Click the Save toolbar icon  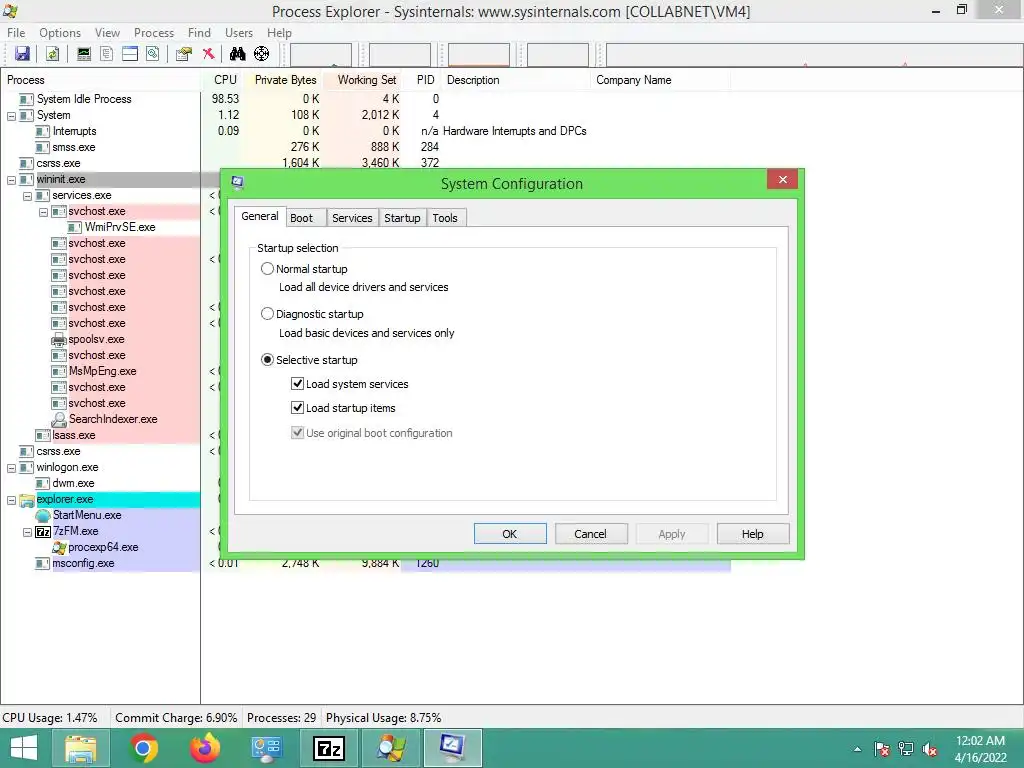pyautogui.click(x=22, y=54)
